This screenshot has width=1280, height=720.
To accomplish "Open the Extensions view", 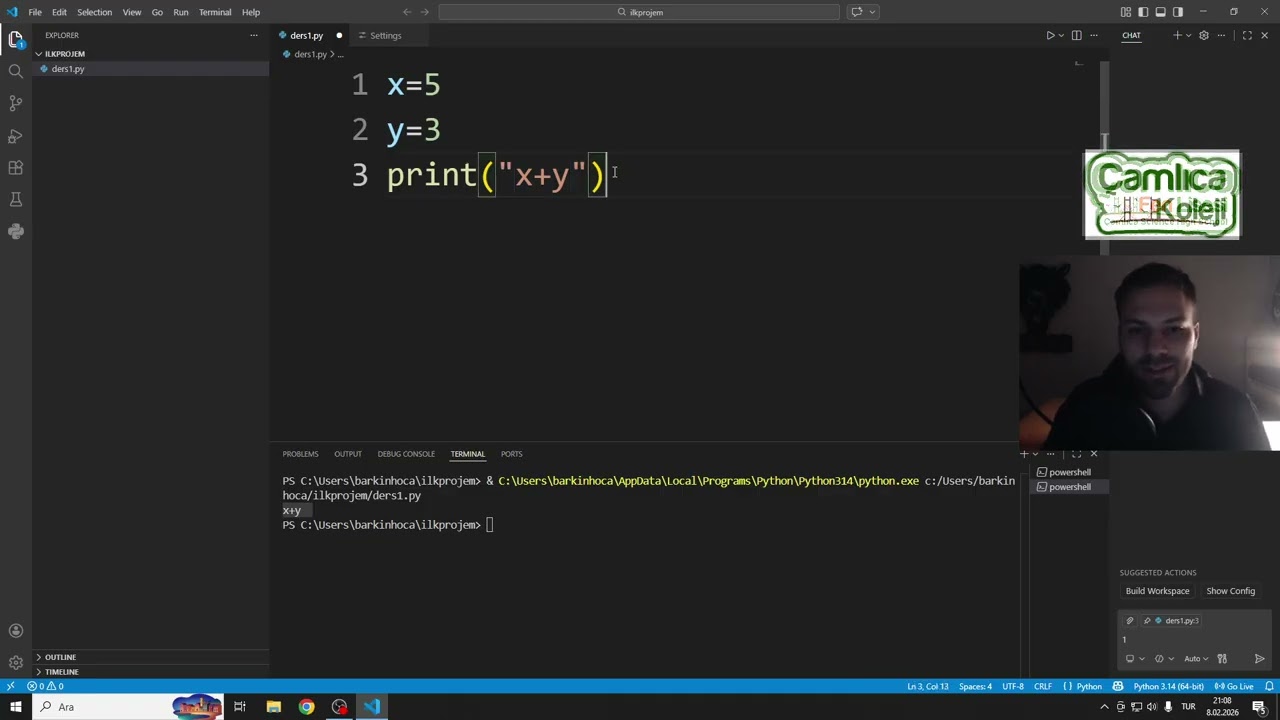I will pyautogui.click(x=16, y=167).
